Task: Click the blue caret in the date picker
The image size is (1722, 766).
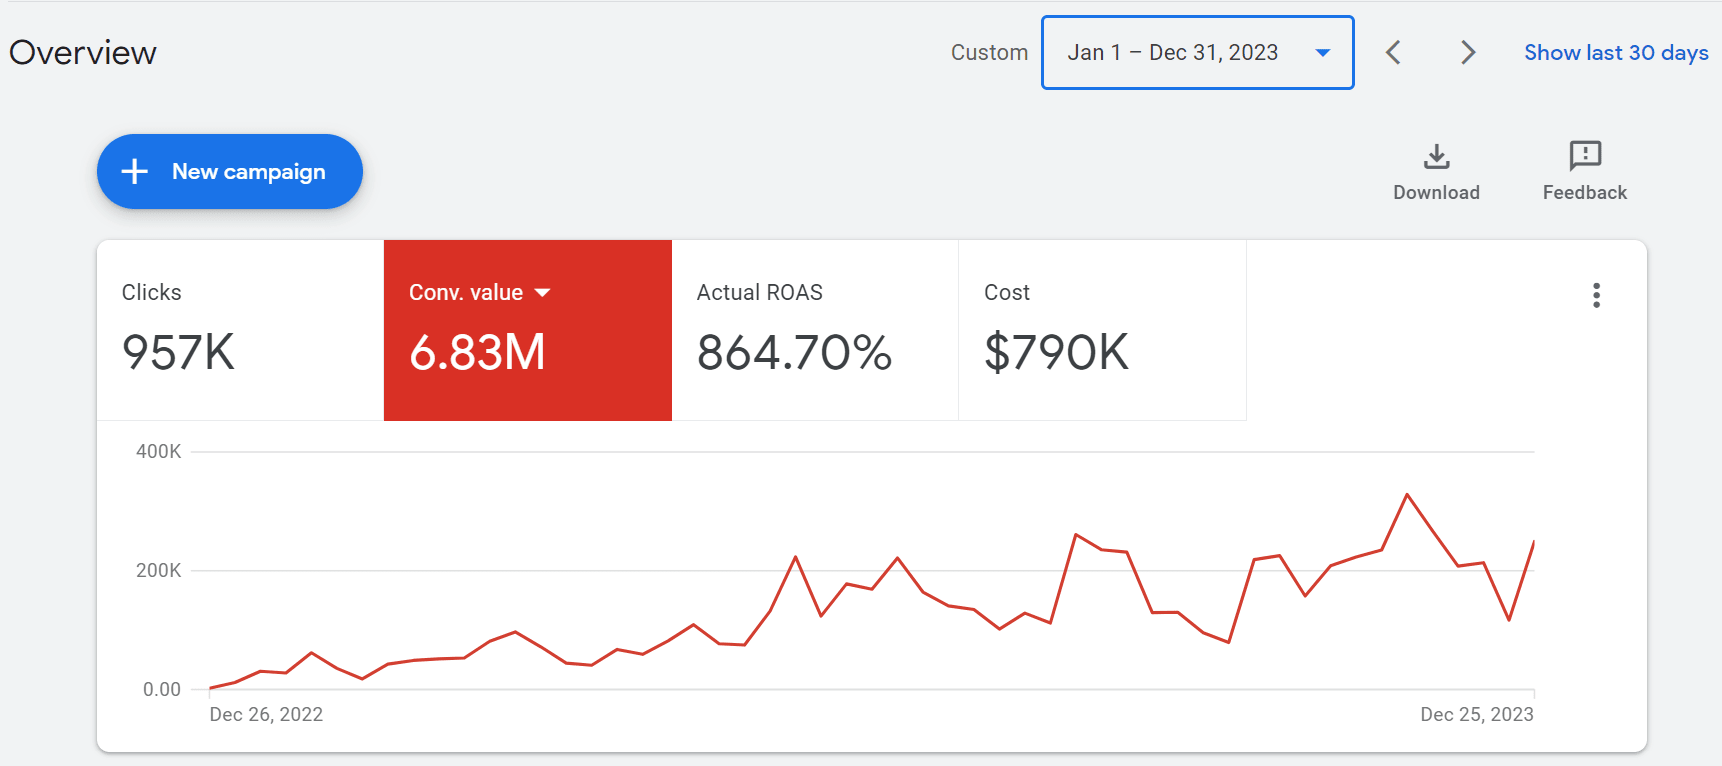Action: coord(1322,53)
